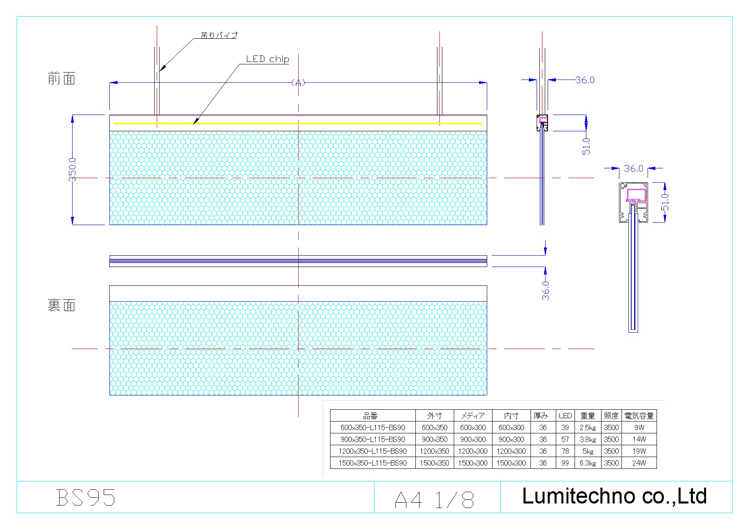Image resolution: width=750 pixels, height=530 pixels.
Task: Select the 350.0 height dimension text
Action: (73, 169)
